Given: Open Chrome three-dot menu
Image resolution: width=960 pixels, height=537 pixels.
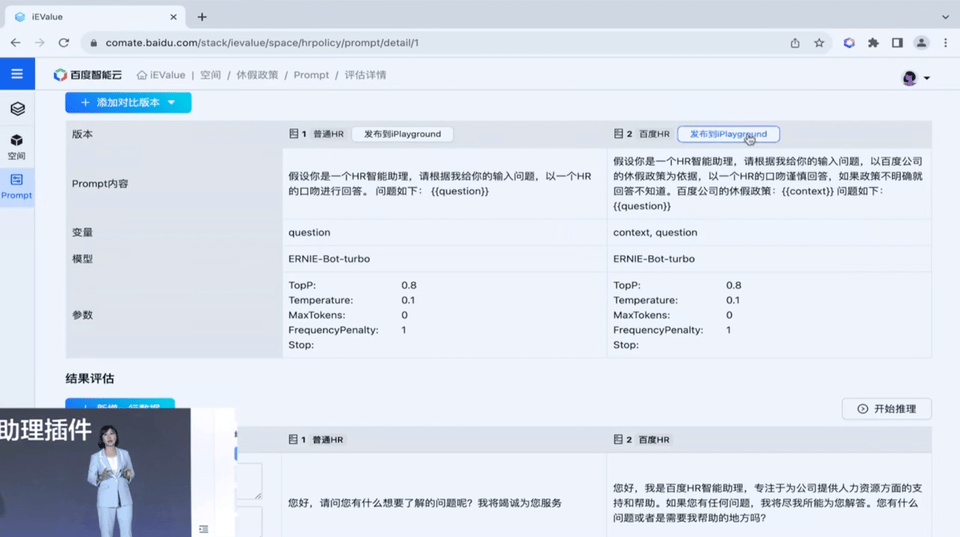Looking at the screenshot, I should [945, 43].
